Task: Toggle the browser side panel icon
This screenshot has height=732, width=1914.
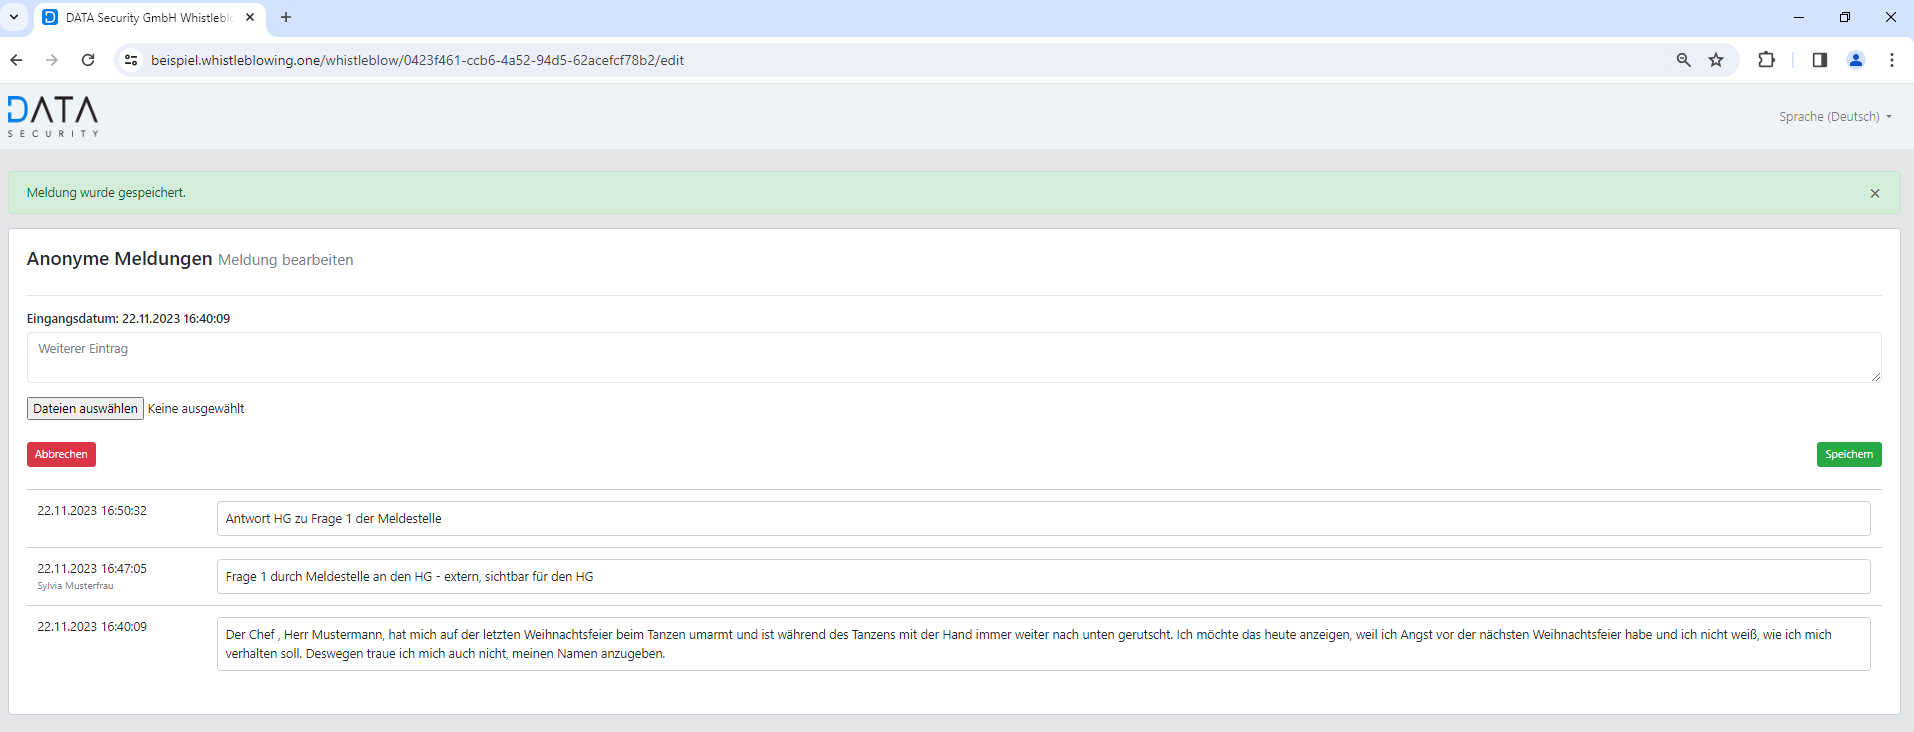Action: (1819, 60)
